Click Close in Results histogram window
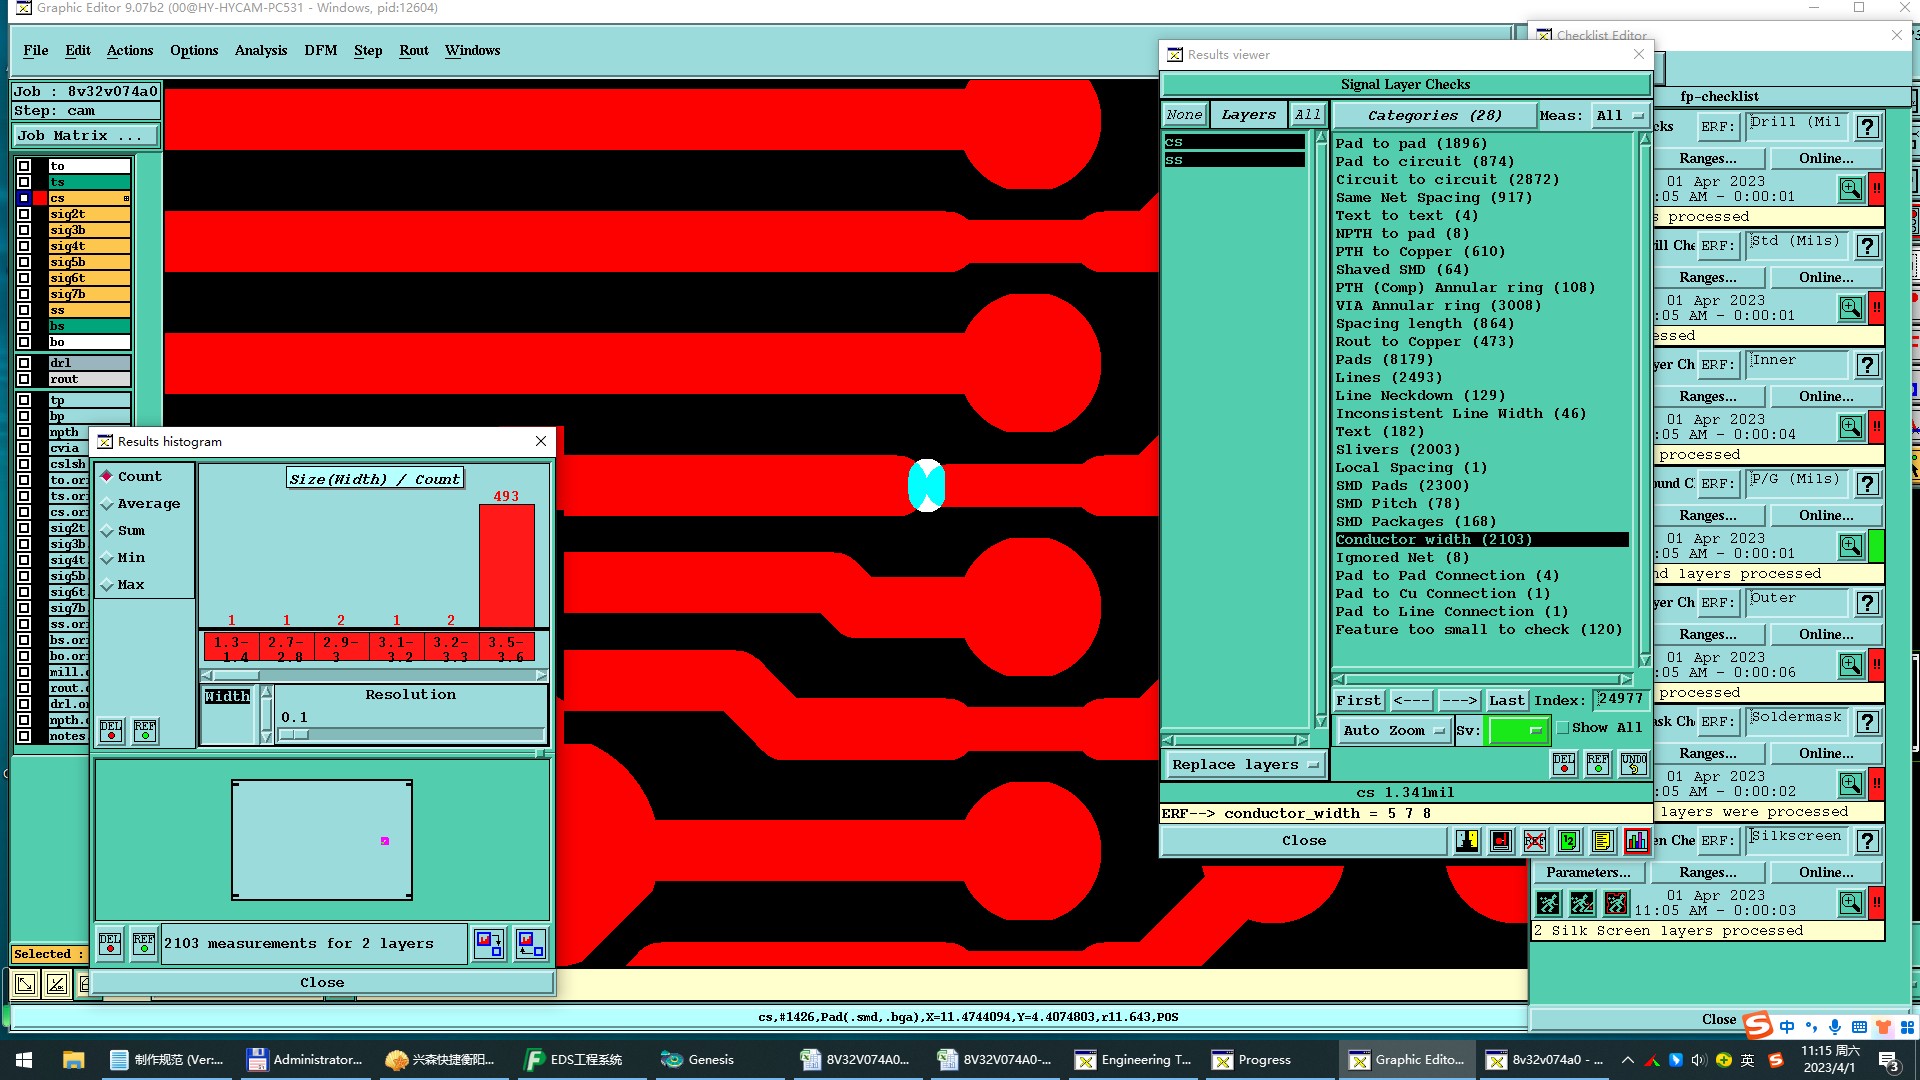The height and width of the screenshot is (1080, 1920). click(x=322, y=983)
